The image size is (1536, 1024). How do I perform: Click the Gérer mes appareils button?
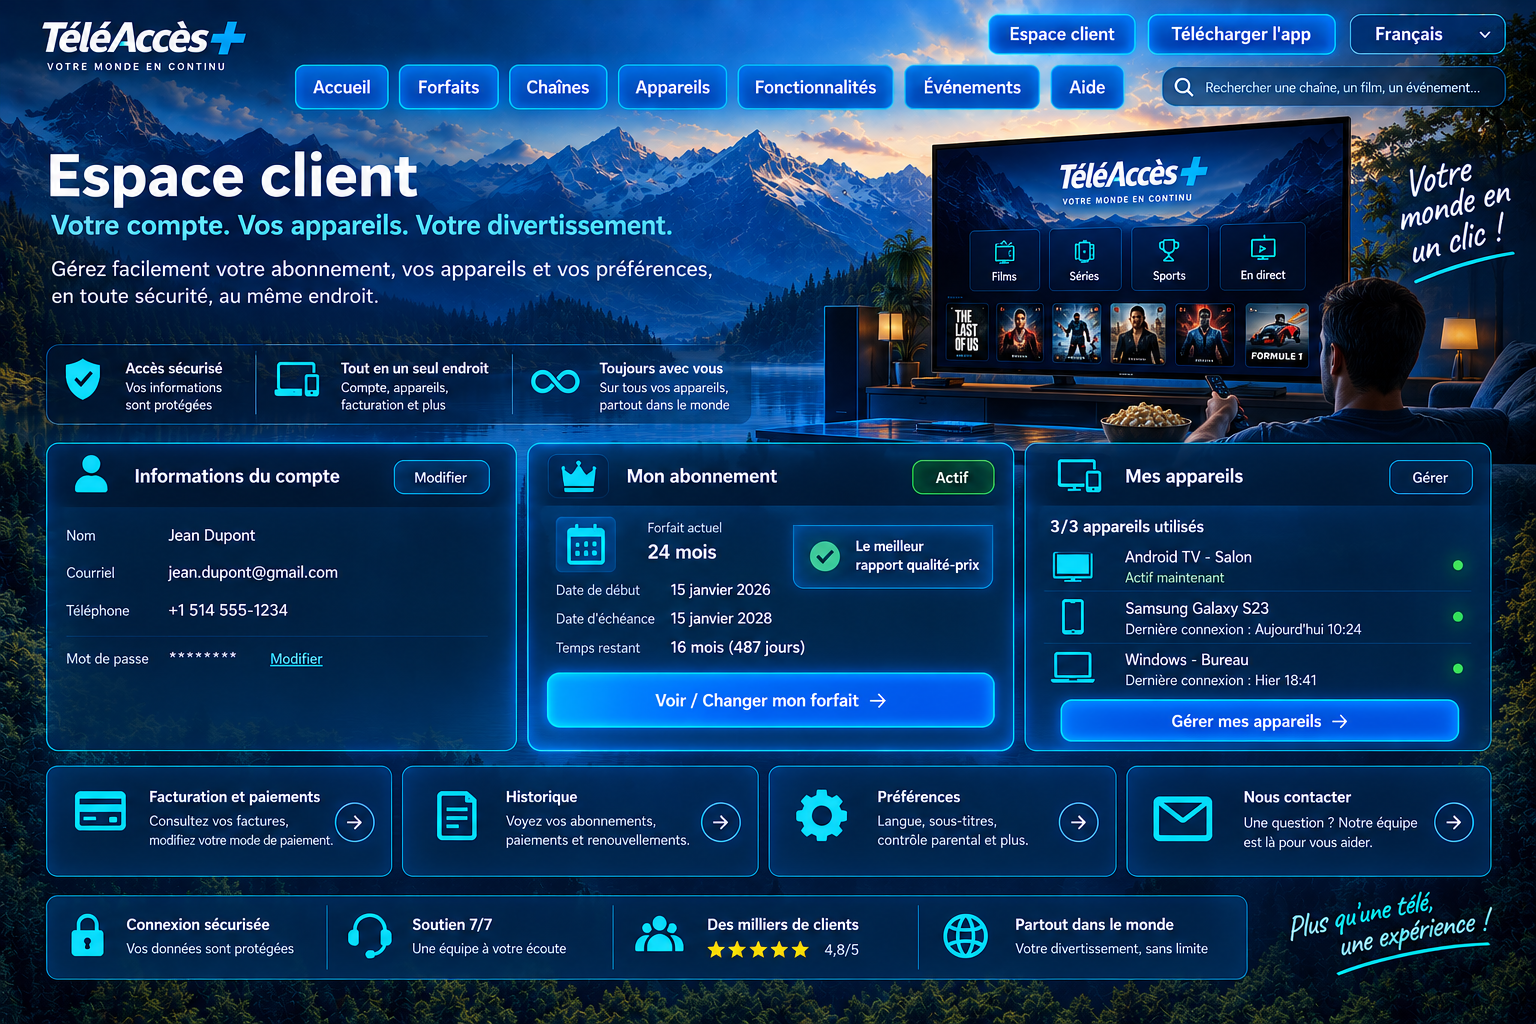pyautogui.click(x=1259, y=721)
